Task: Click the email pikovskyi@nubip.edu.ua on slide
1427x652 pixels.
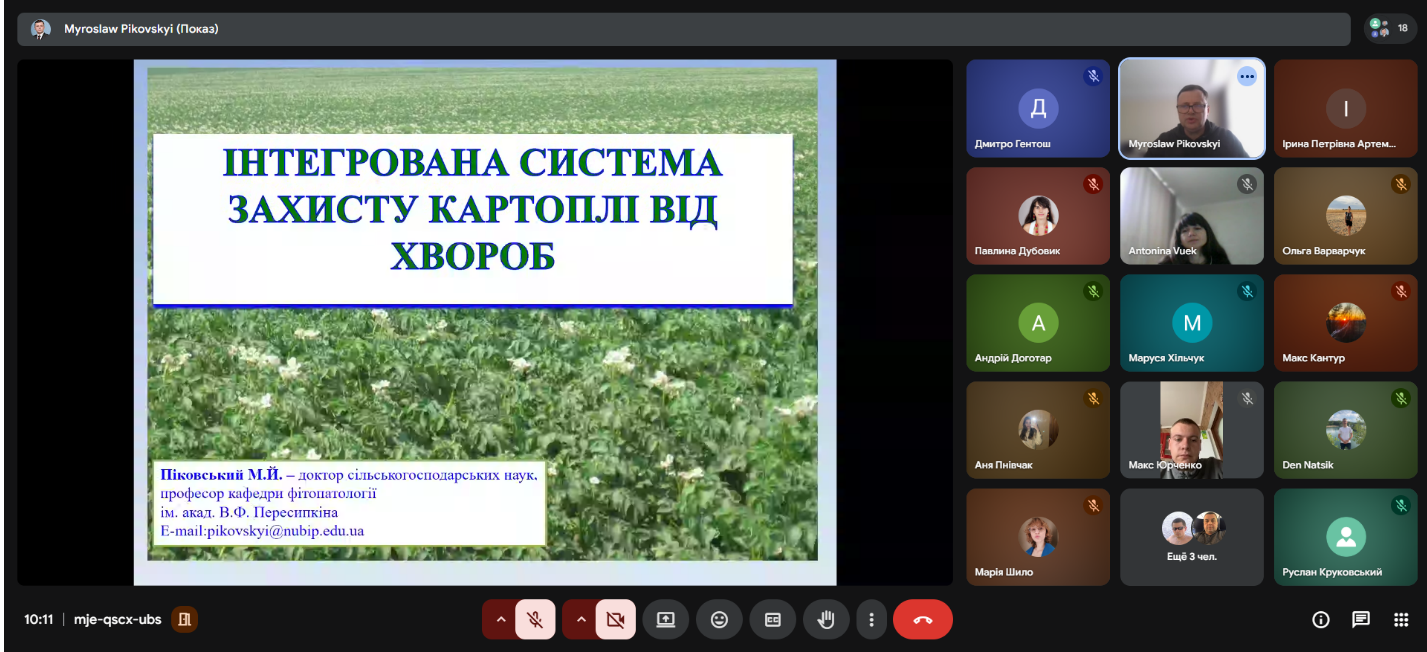Action: [284, 531]
